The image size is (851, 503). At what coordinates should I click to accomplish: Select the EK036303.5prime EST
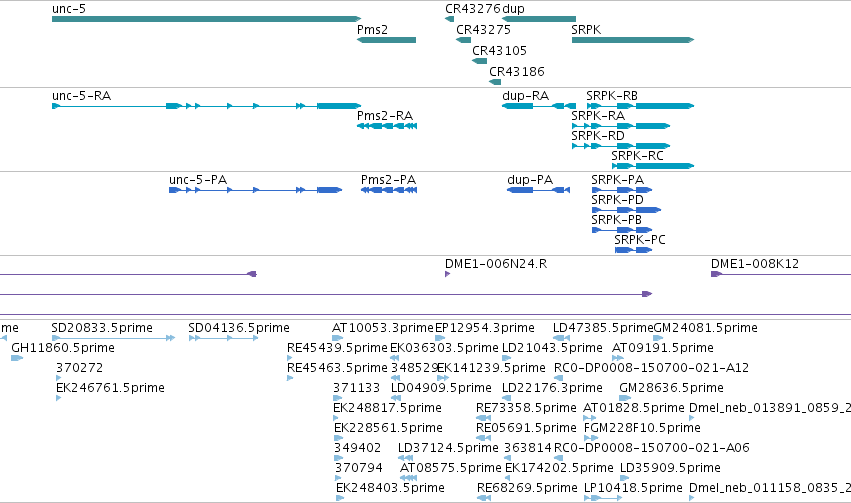395,358
